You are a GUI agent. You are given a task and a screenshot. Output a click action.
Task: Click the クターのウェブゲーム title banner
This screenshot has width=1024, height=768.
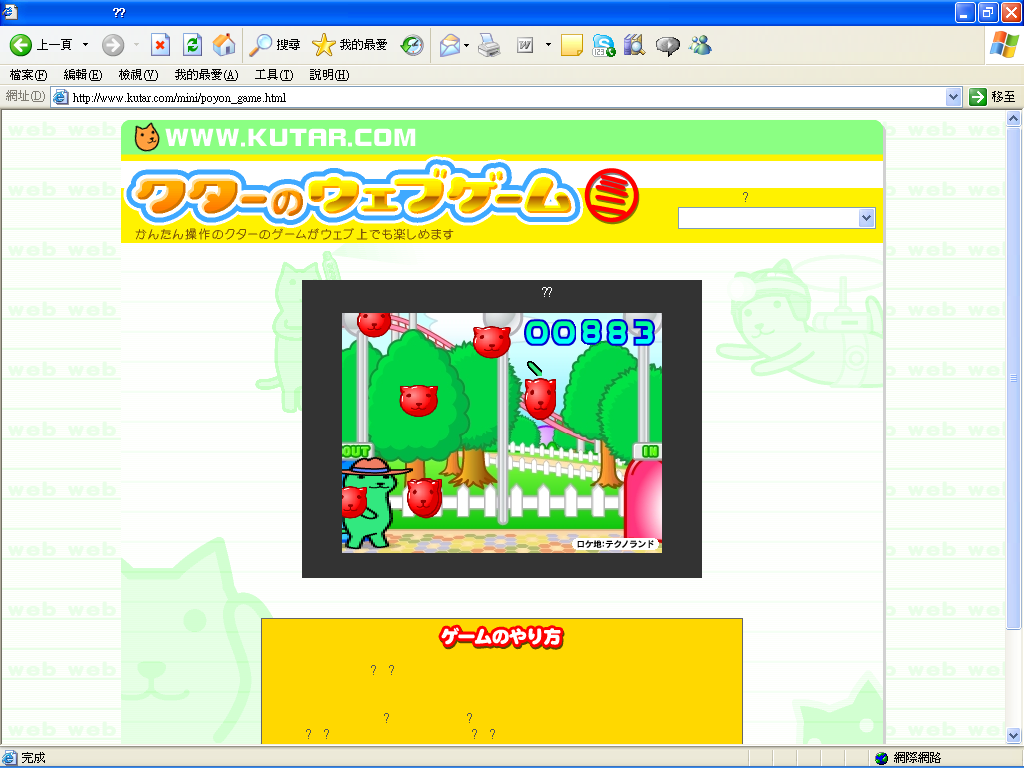(353, 195)
